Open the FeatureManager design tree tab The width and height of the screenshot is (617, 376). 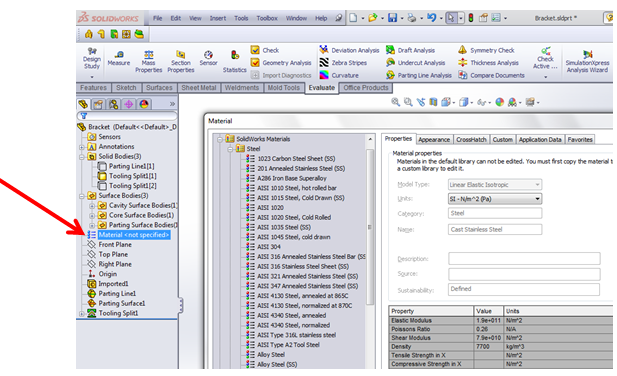(83, 104)
